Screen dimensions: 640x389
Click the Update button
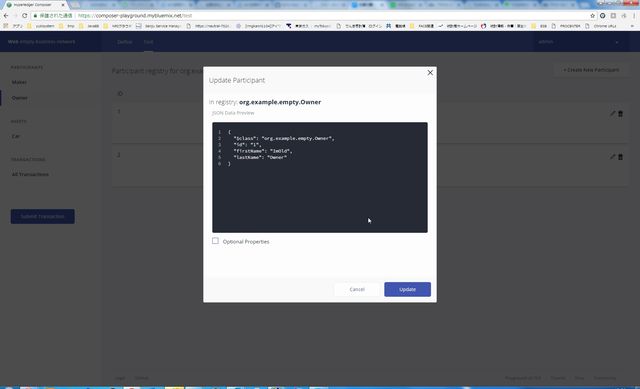407,289
